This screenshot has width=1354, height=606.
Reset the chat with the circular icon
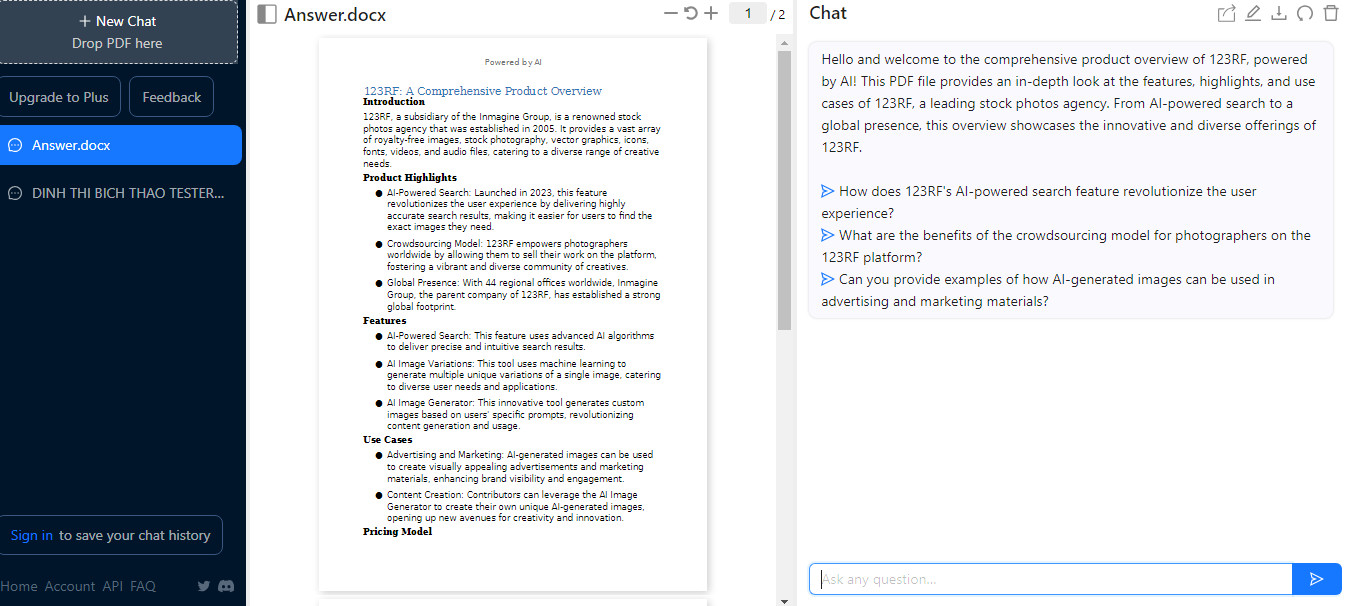point(1304,13)
